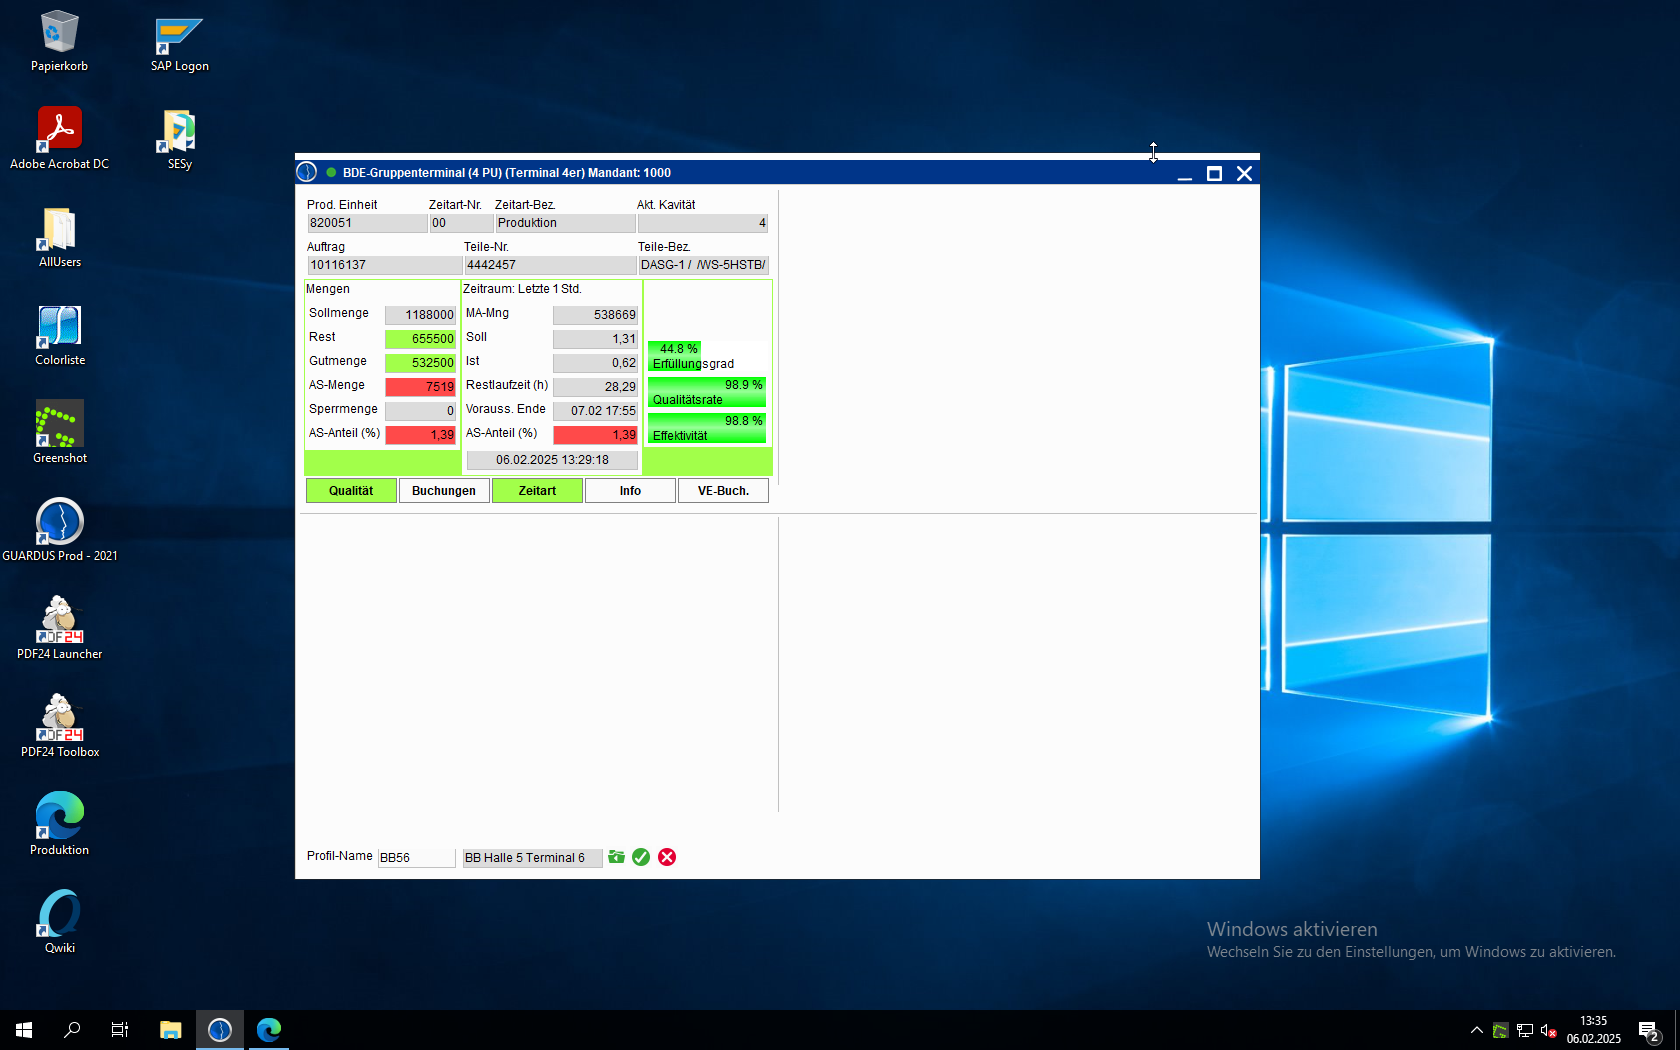Show hidden system tray icons

click(1476, 1030)
